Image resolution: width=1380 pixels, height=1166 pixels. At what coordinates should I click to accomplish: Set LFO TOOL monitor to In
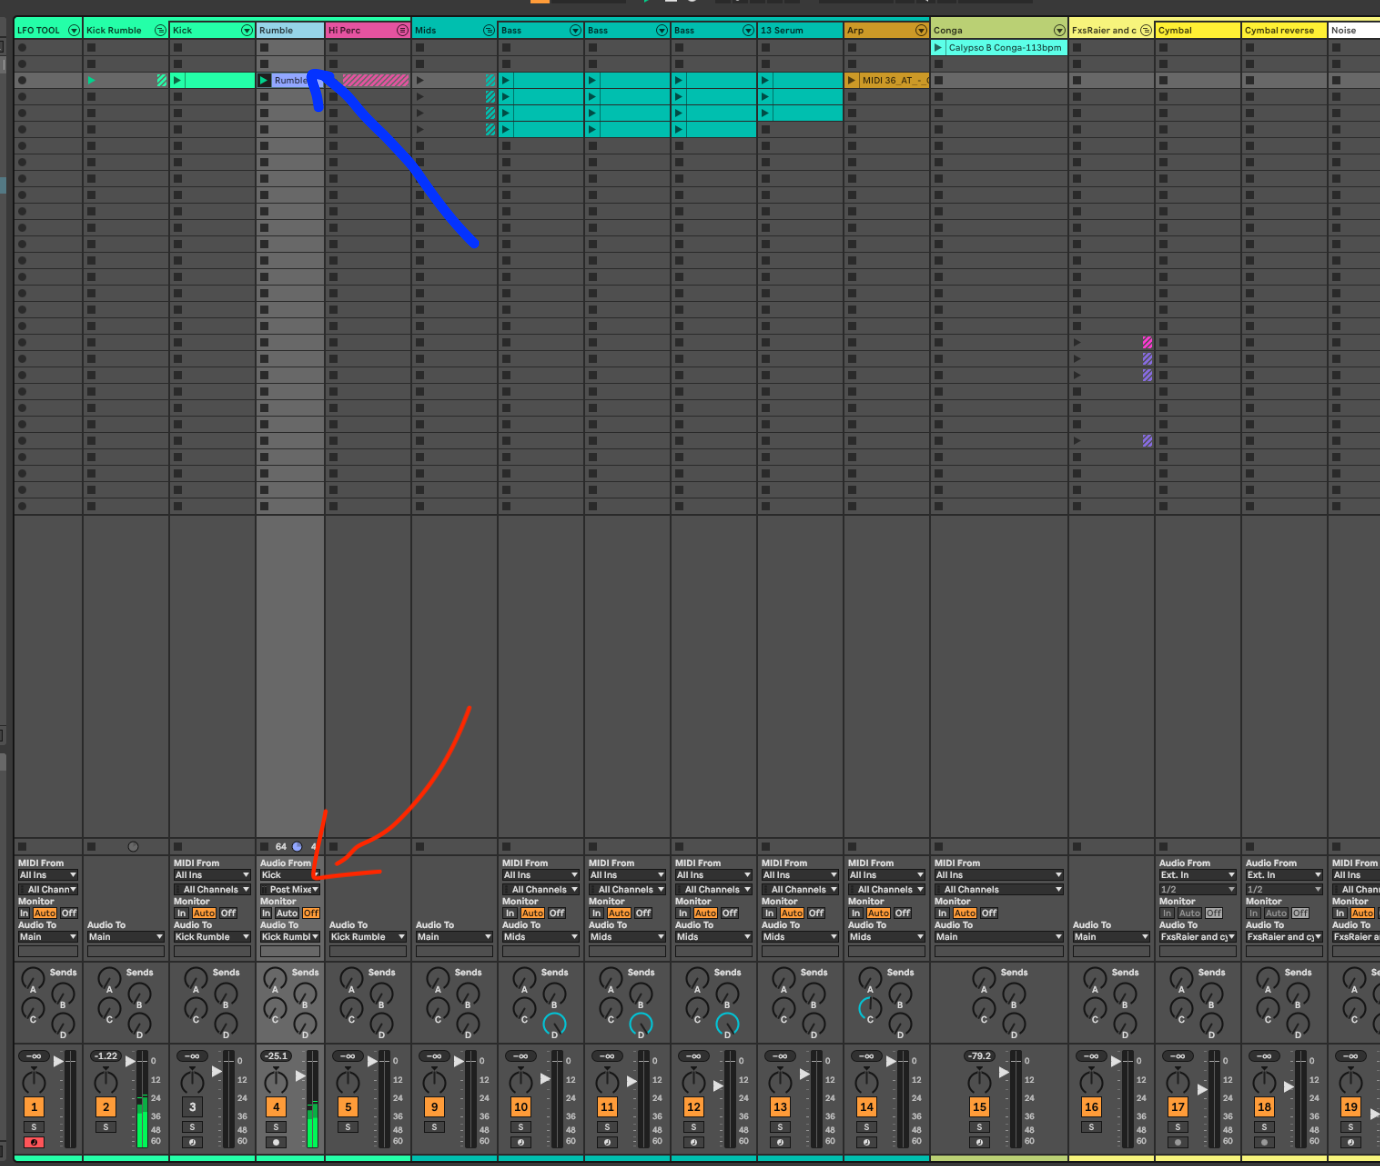coord(24,913)
